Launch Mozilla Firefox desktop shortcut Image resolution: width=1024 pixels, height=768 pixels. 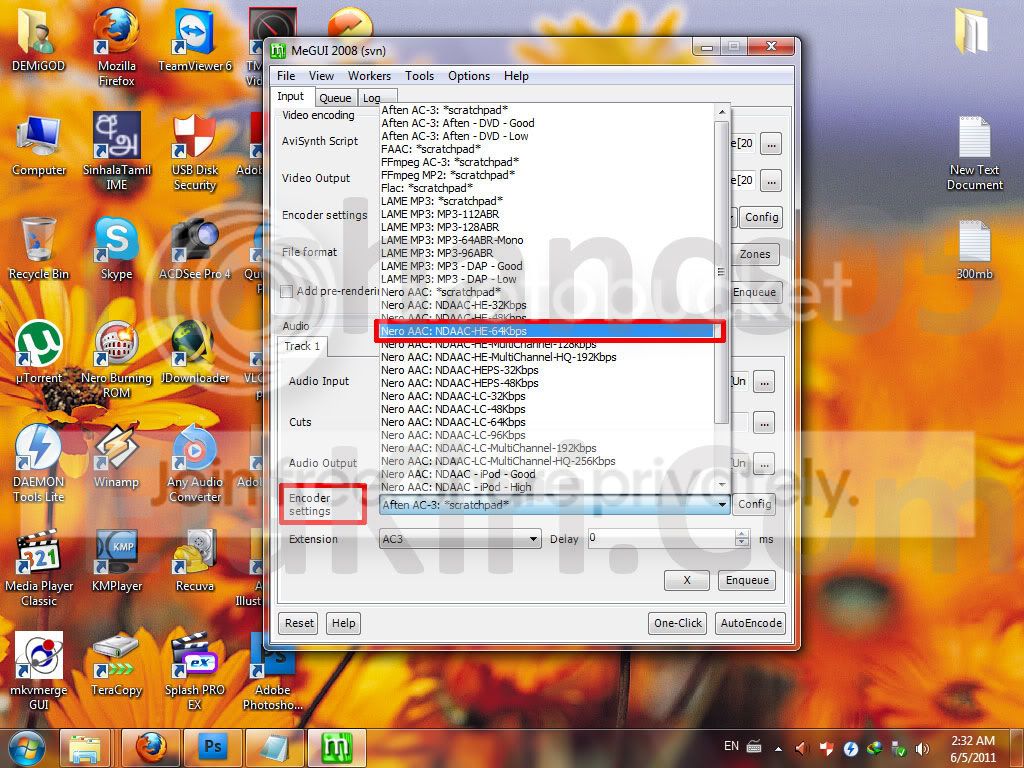click(116, 46)
